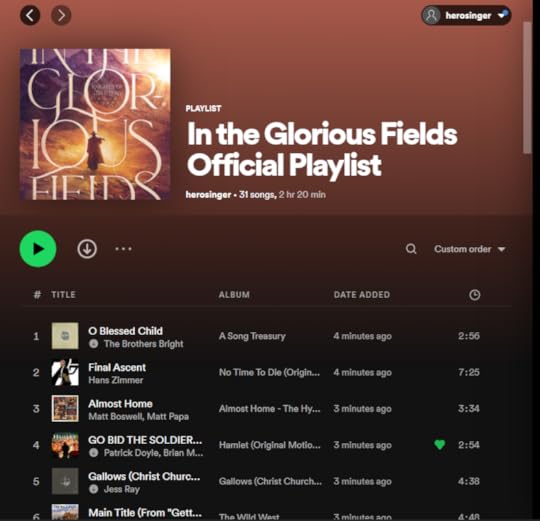Play the playlist with the green play button
Screen dimensions: 540x521
click(38, 249)
